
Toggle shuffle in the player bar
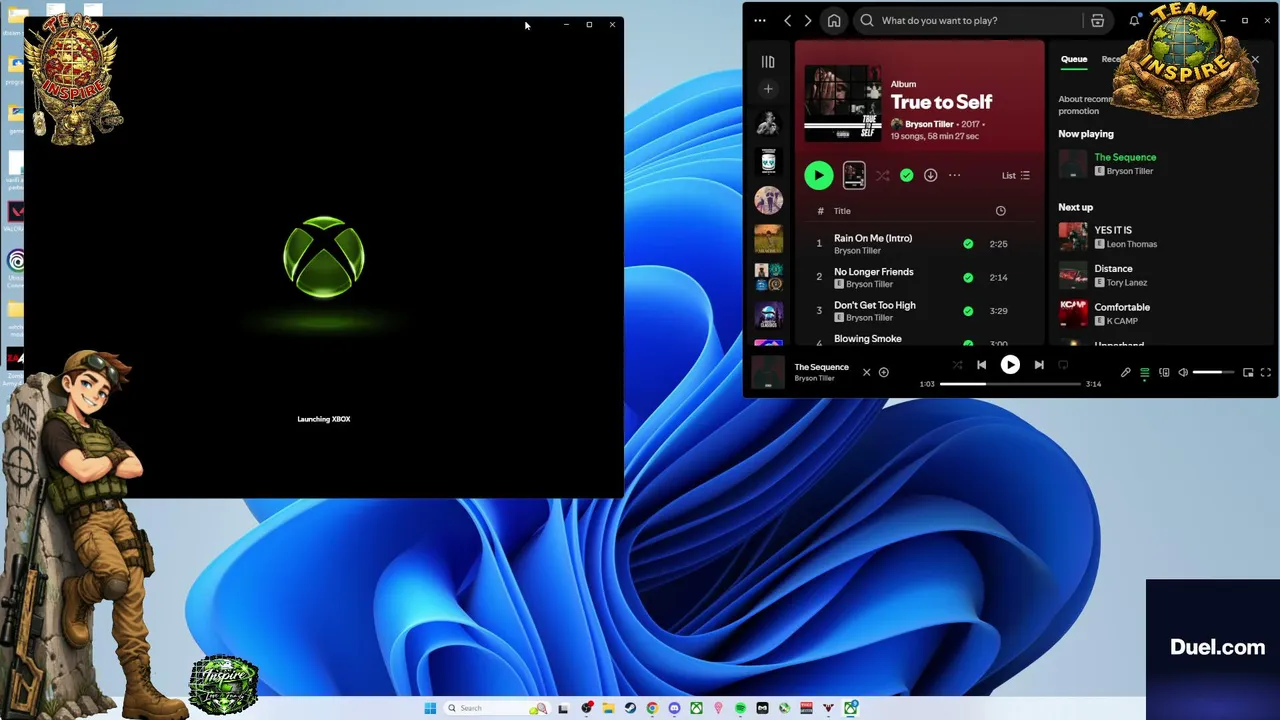click(x=957, y=365)
